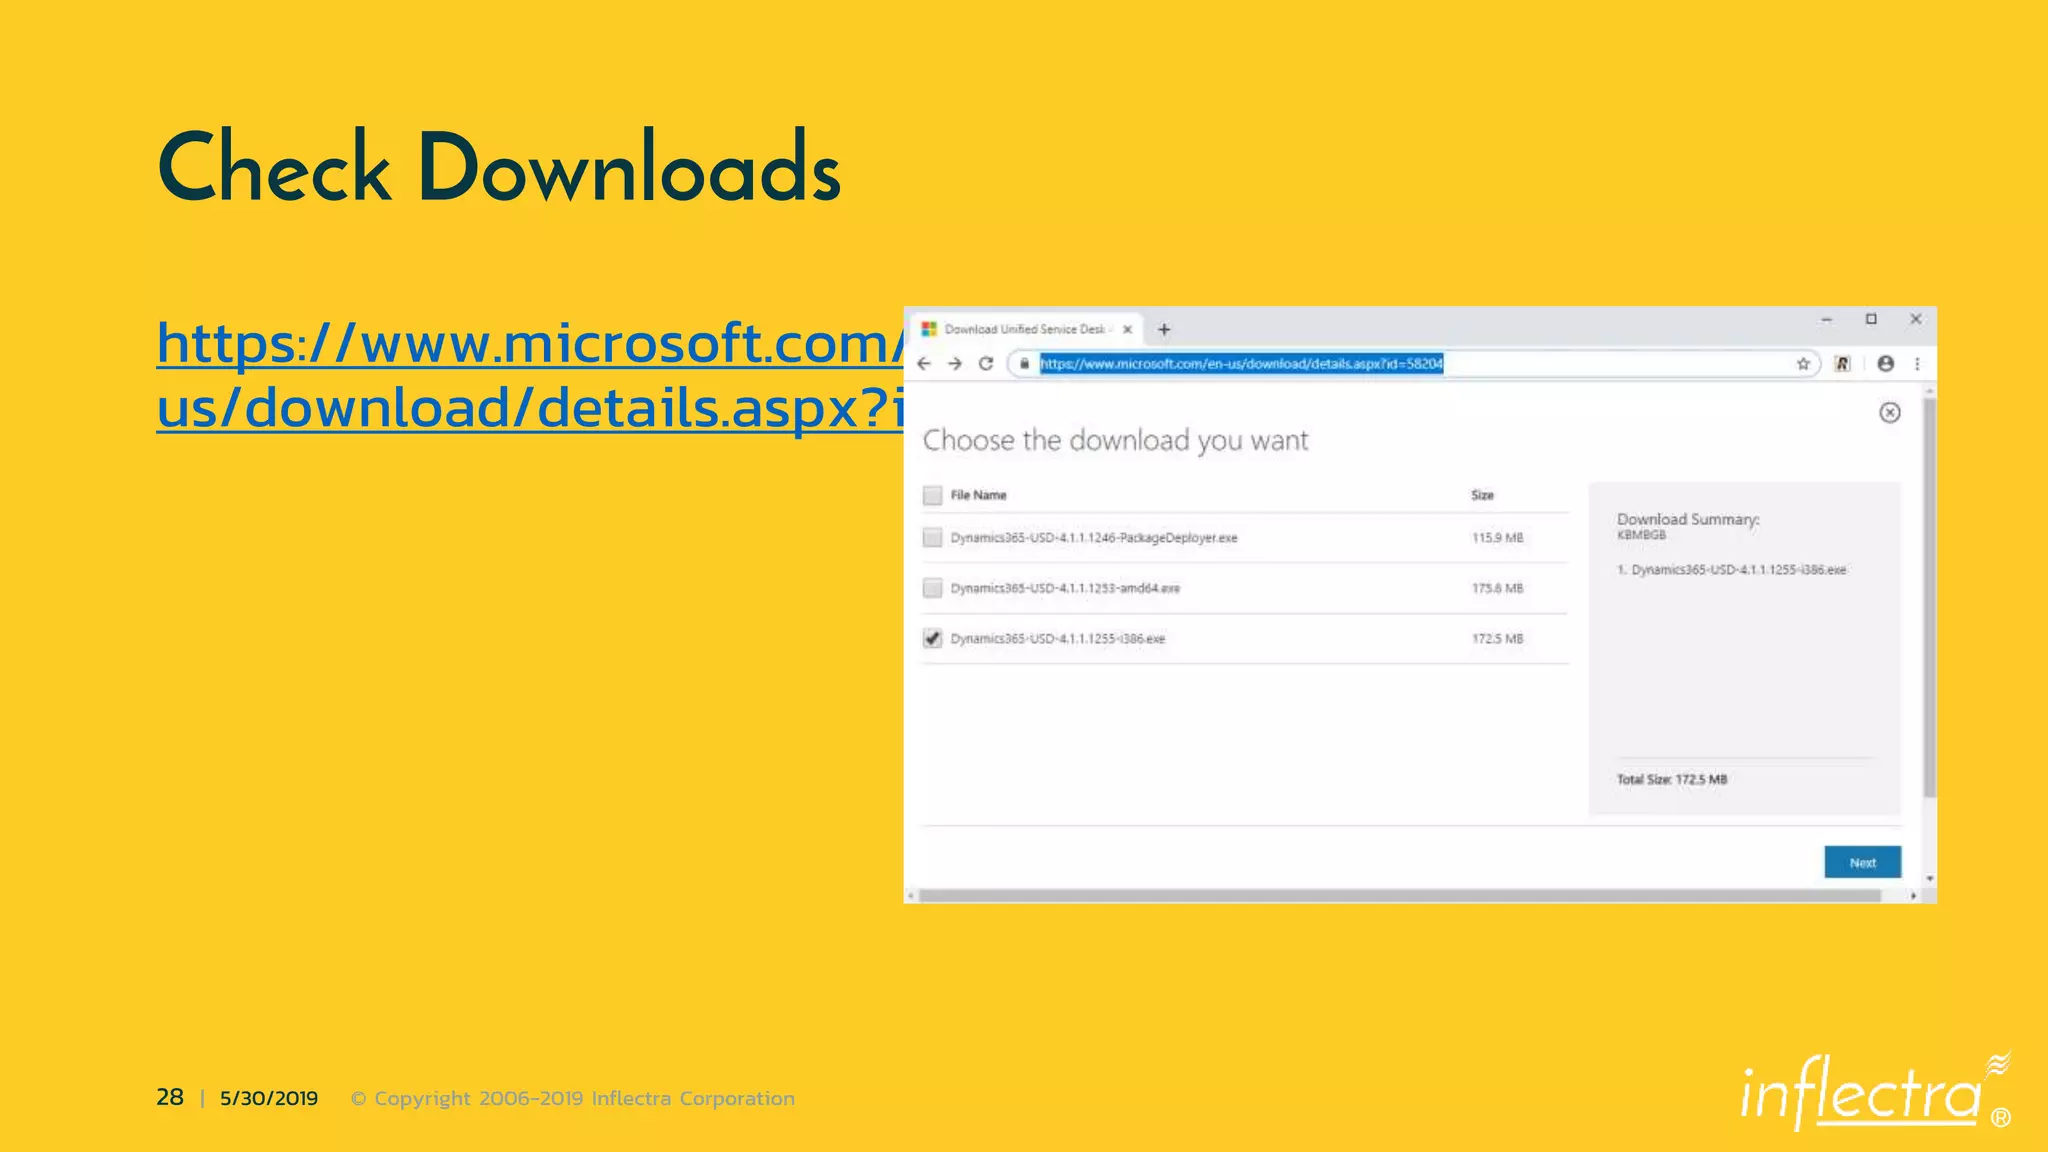This screenshot has height=1152, width=2048.
Task: Click the summary entry 1. Dynamics365-USD-4.1.1.1255-i386.exe
Action: [1732, 570]
